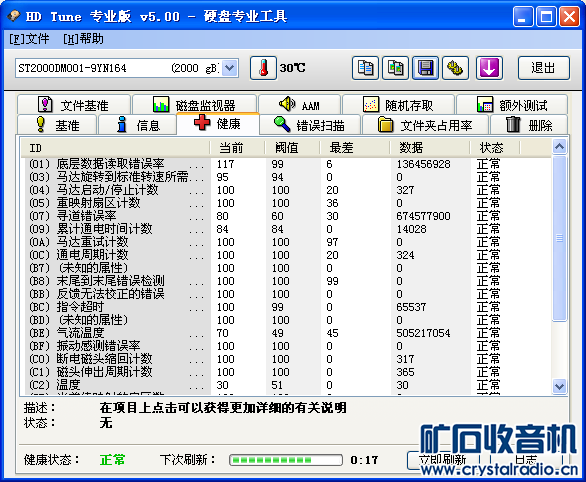Click the 退出 button
The image size is (586, 482).
coord(544,68)
